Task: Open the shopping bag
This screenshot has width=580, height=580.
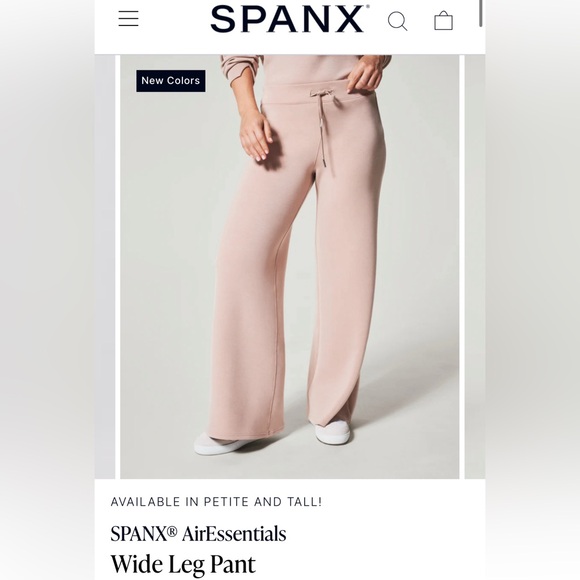Action: (x=443, y=20)
